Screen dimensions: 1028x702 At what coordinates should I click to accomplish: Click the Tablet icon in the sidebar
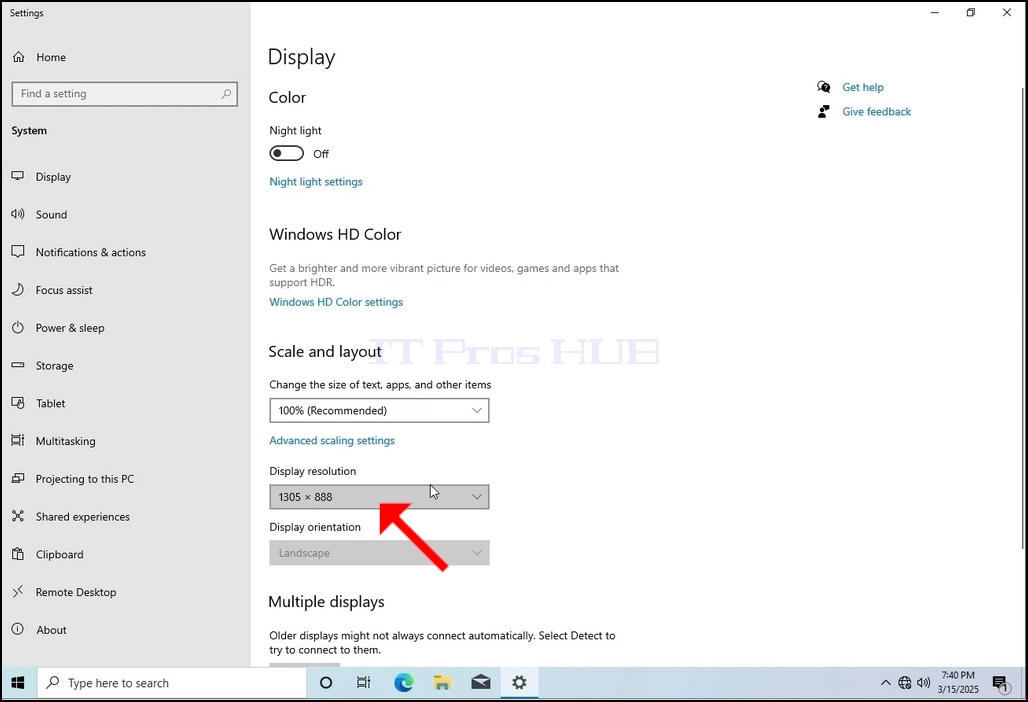coord(18,403)
